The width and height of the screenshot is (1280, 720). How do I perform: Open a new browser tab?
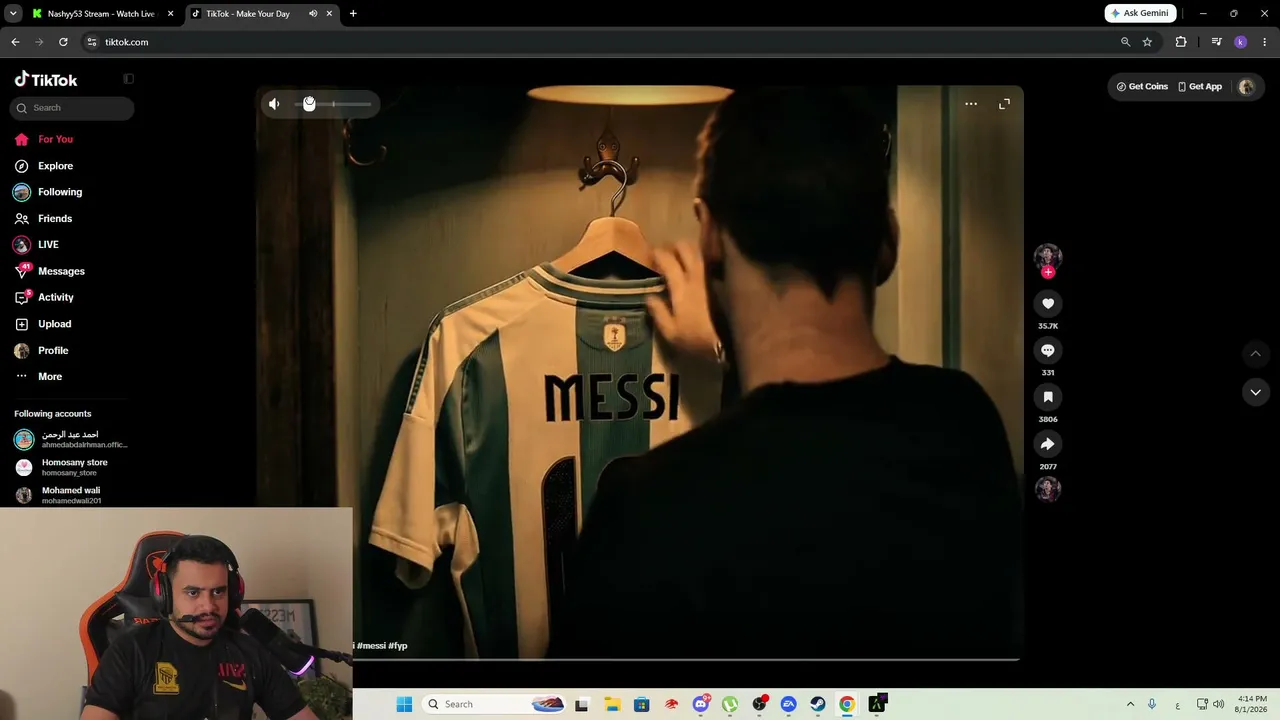[x=353, y=14]
